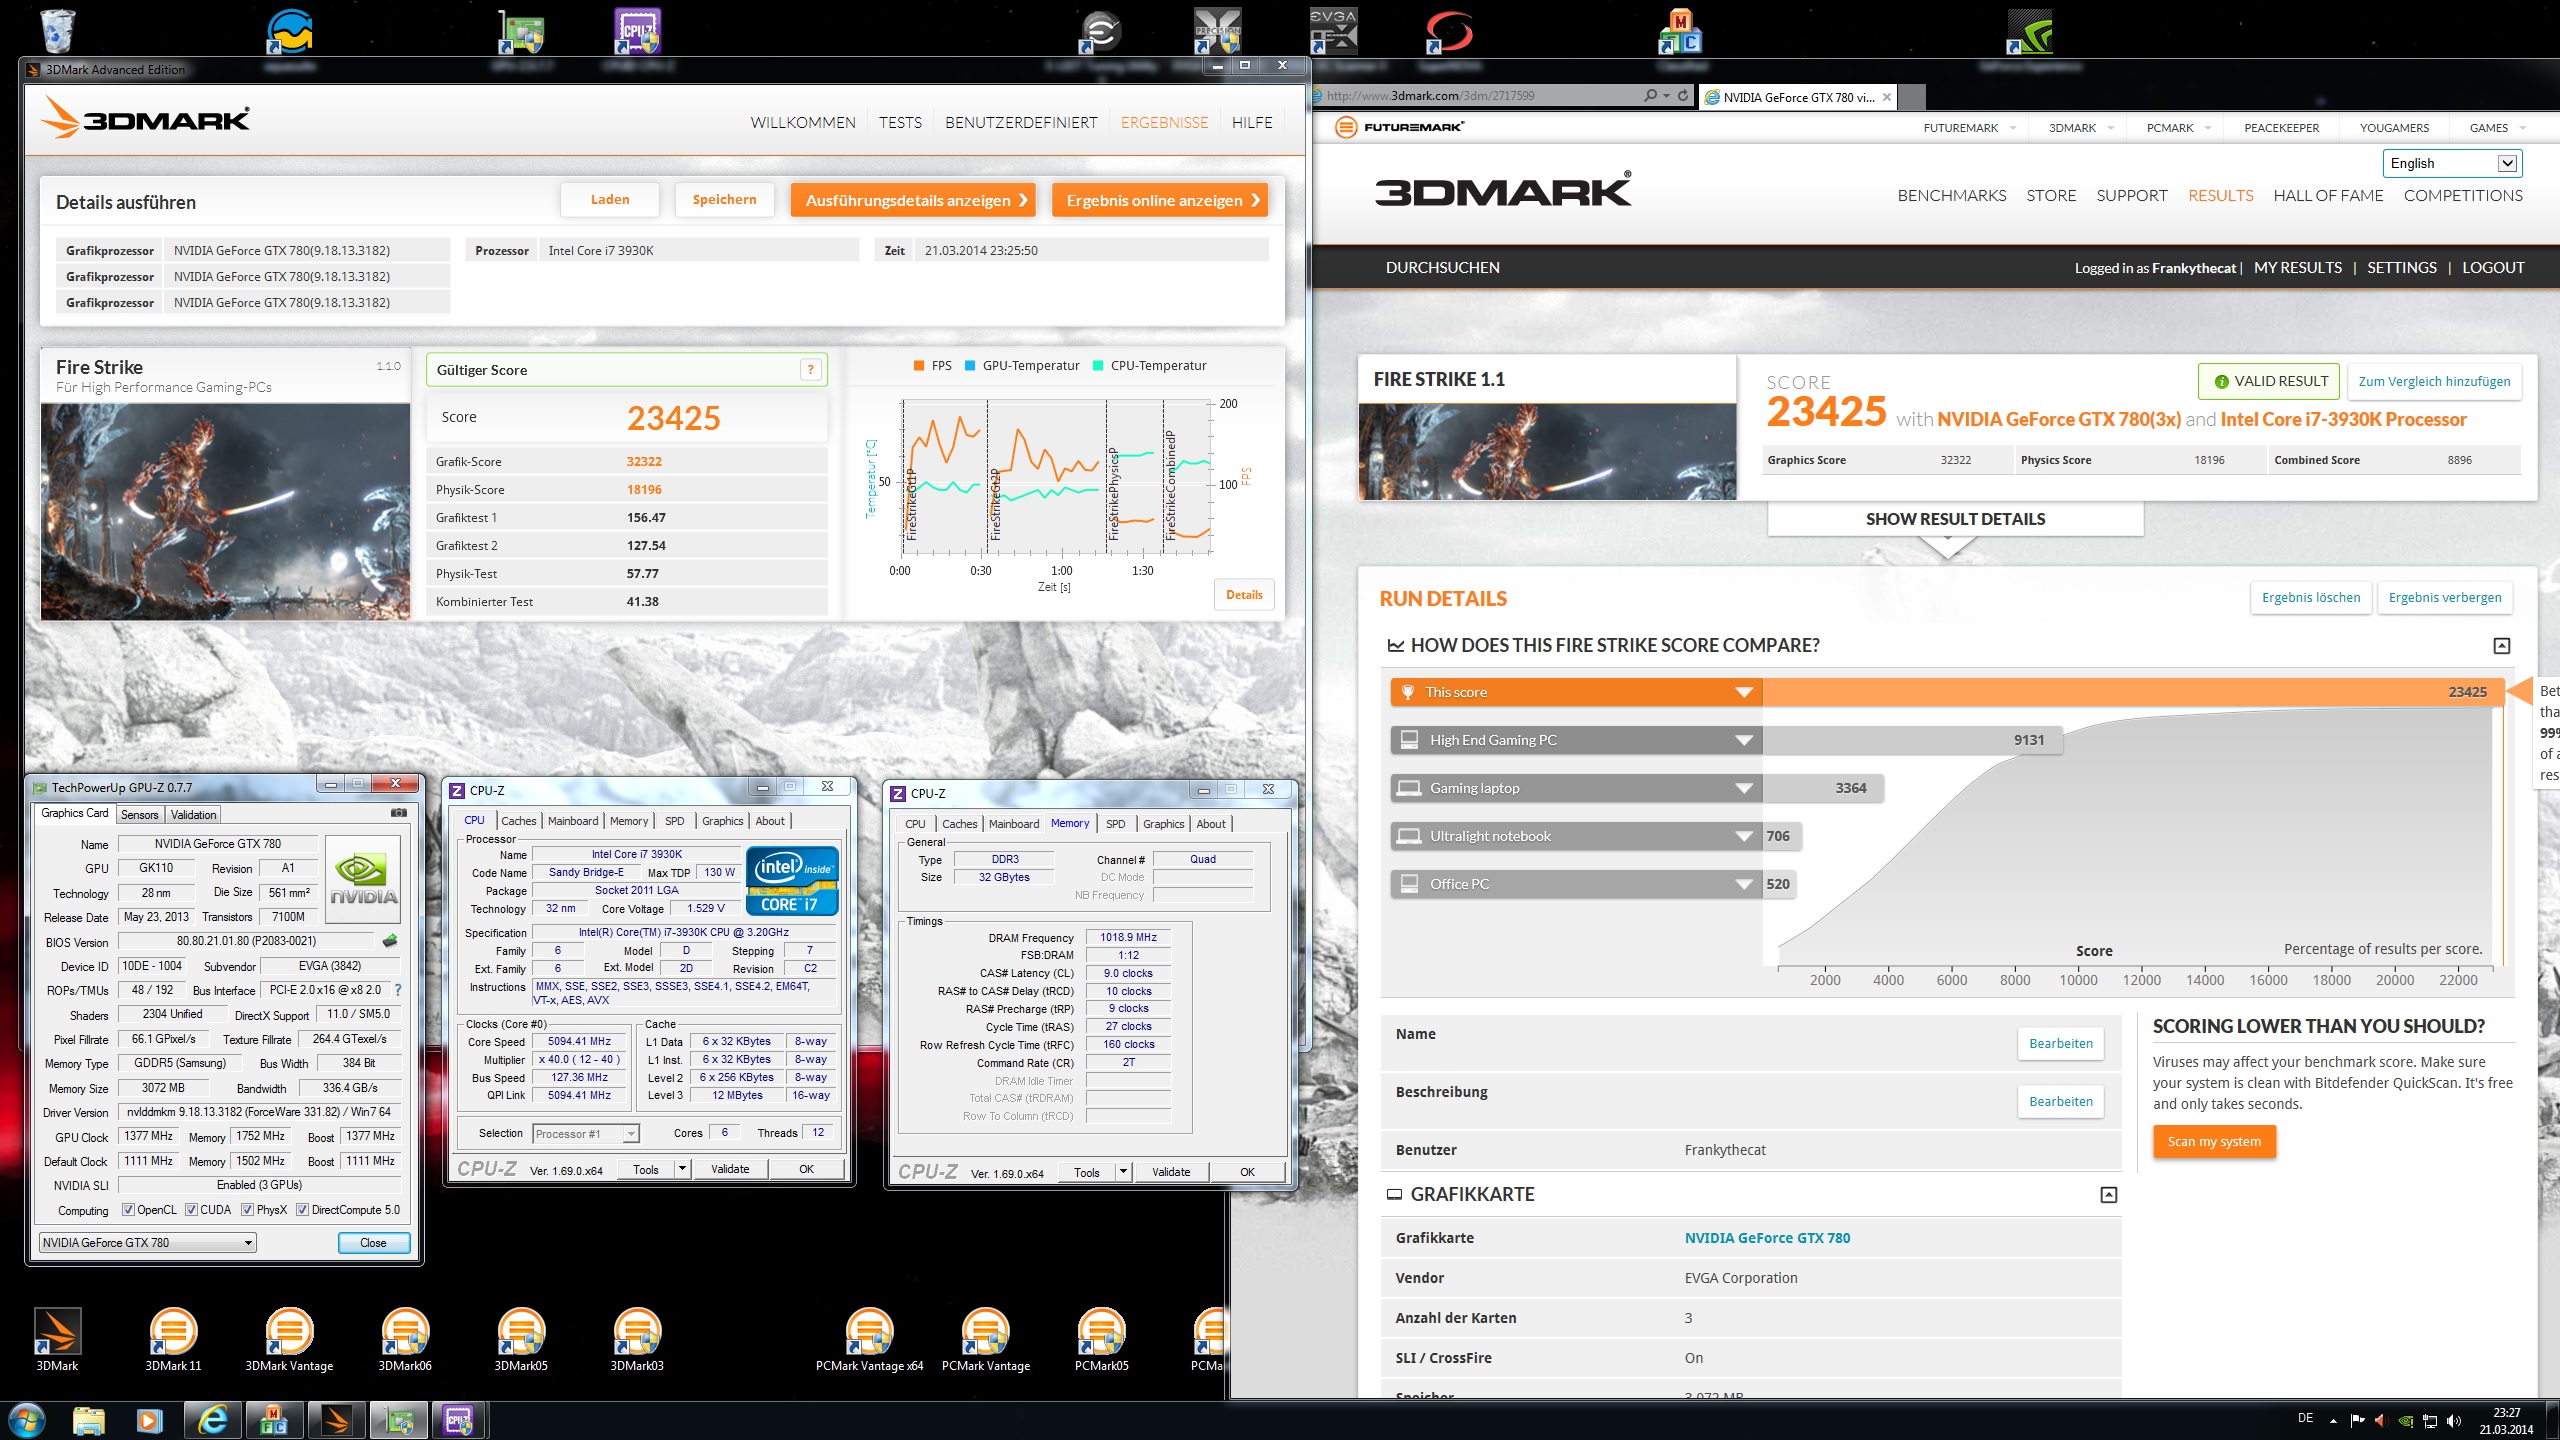Open the Tools dropdown arrow in CPU-Z CPU window
Screen dimensions: 2560x1440
tap(682, 1169)
